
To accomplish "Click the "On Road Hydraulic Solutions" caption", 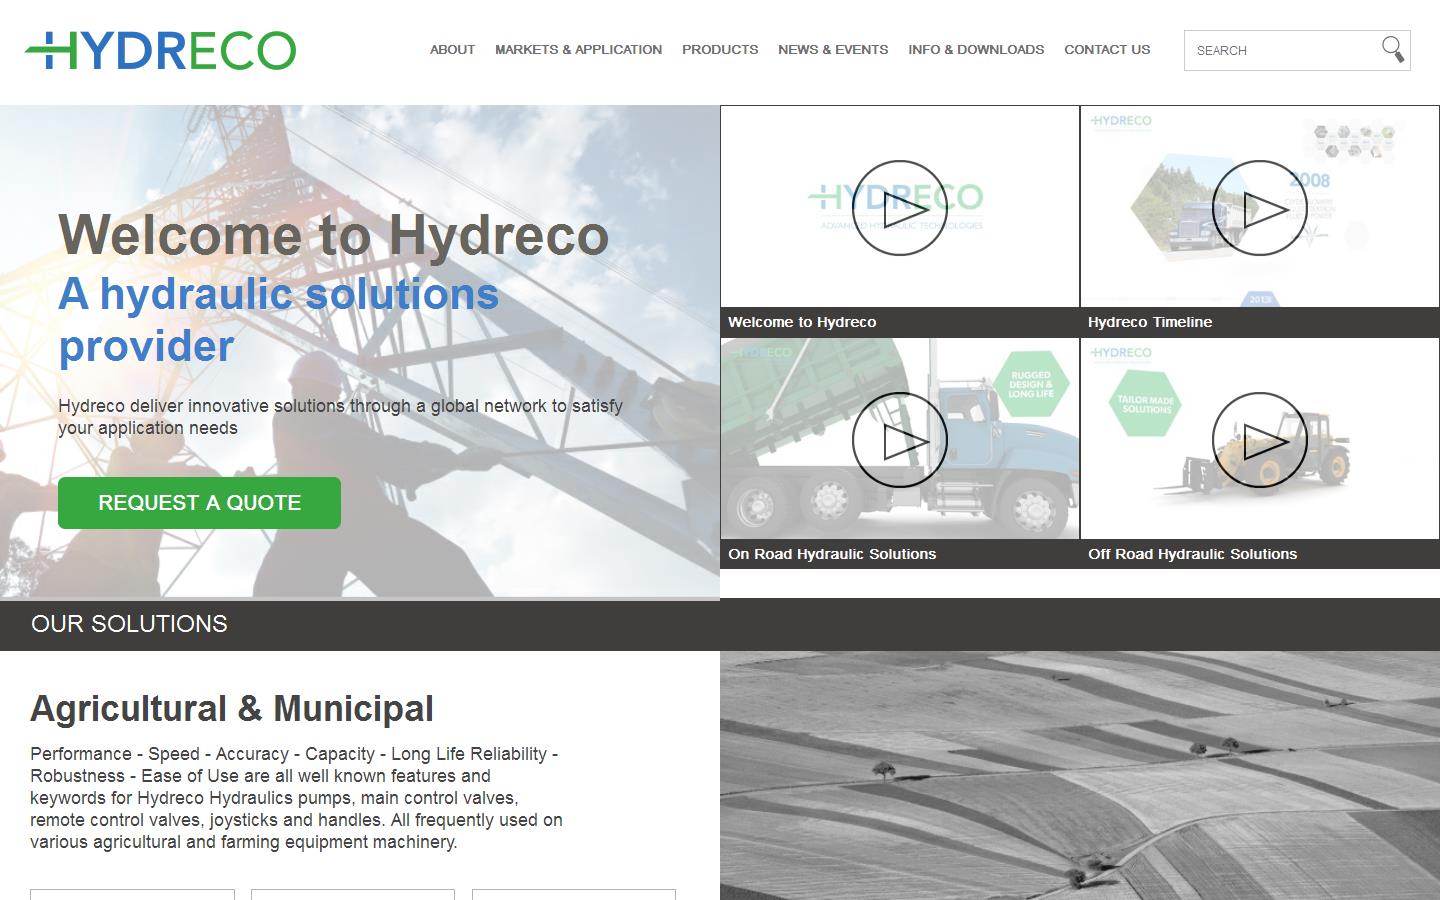I will [x=833, y=554].
